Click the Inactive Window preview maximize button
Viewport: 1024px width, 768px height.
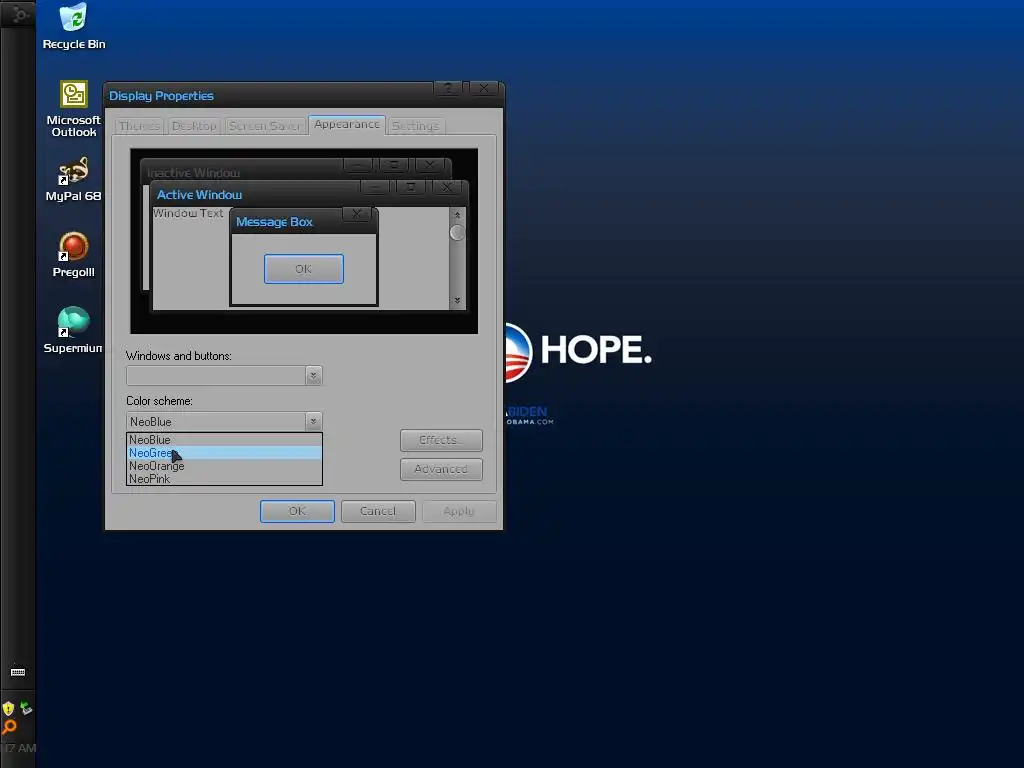pos(393,165)
